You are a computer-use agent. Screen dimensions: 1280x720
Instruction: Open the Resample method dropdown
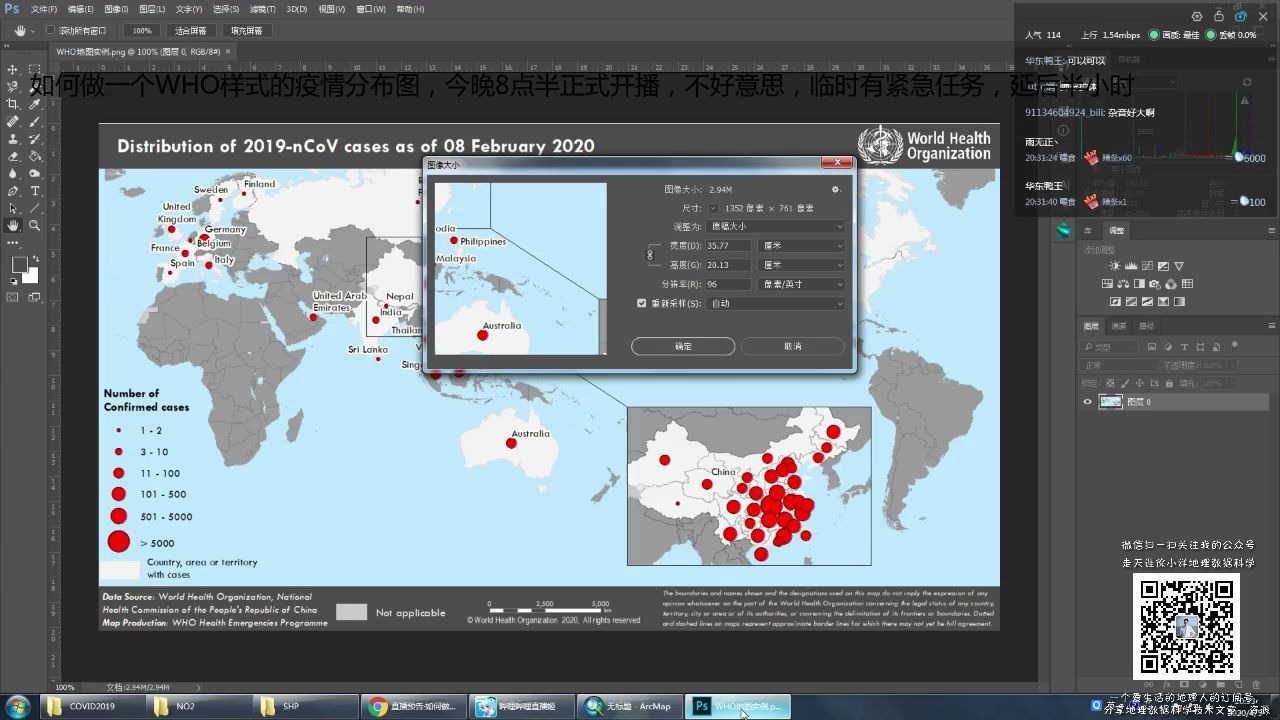(x=776, y=303)
